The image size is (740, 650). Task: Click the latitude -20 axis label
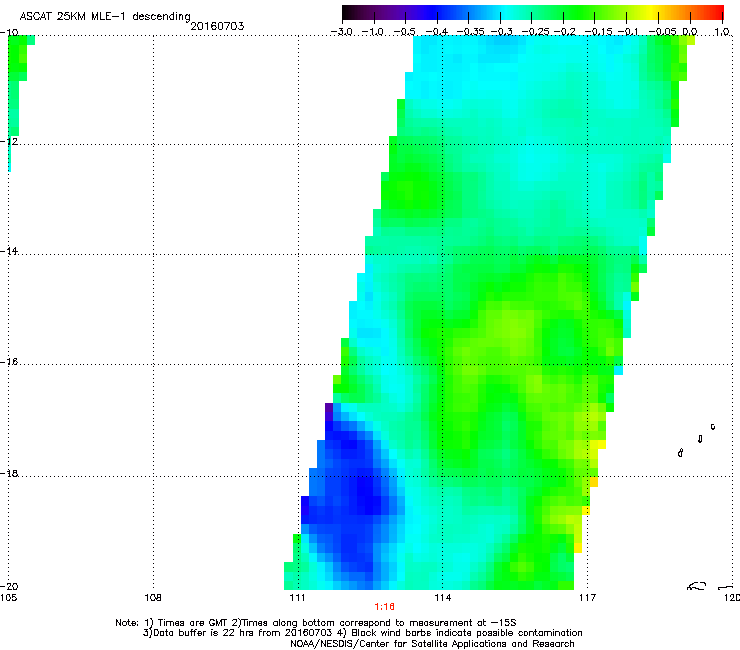(x=9, y=586)
